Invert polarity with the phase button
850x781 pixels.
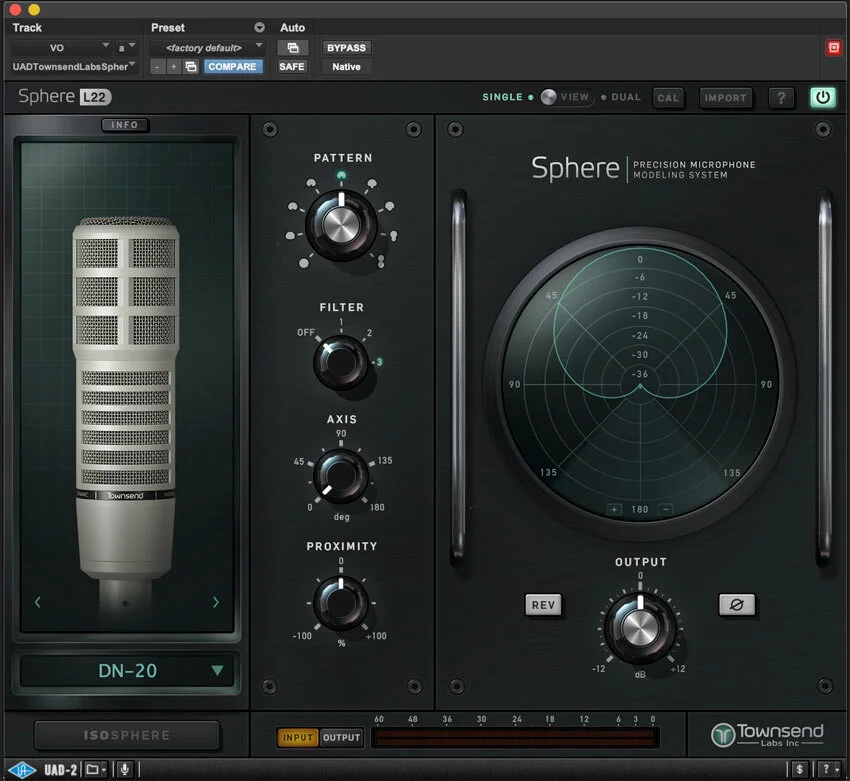737,604
